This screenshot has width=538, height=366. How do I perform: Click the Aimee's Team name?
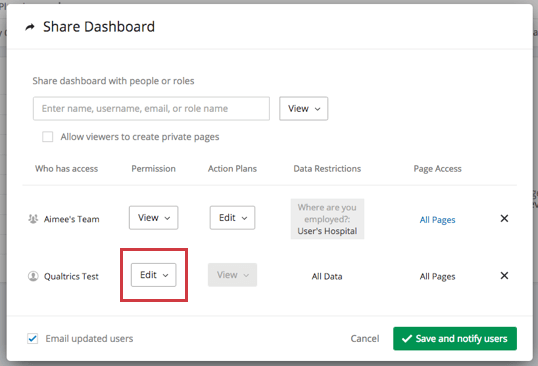coord(71,219)
